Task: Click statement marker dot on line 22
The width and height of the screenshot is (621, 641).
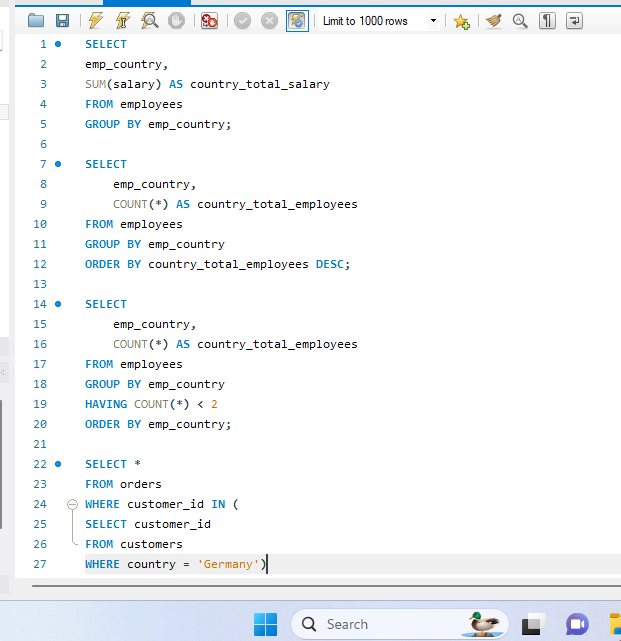Action: pos(58,464)
